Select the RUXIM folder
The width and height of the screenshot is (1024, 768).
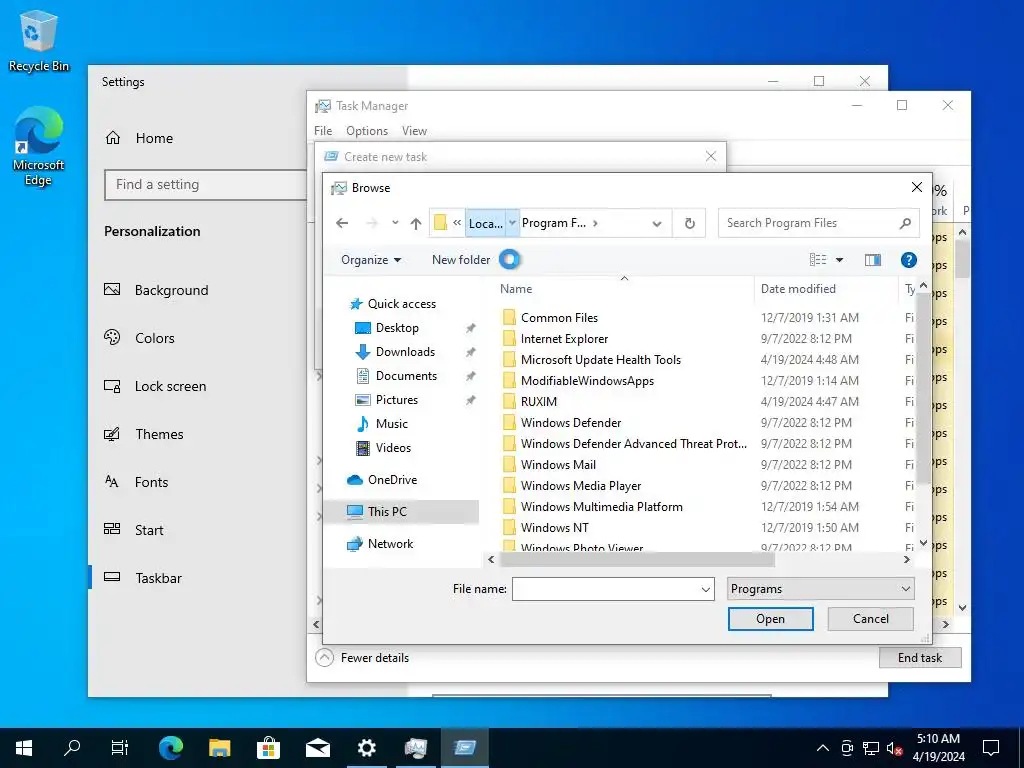tap(539, 402)
